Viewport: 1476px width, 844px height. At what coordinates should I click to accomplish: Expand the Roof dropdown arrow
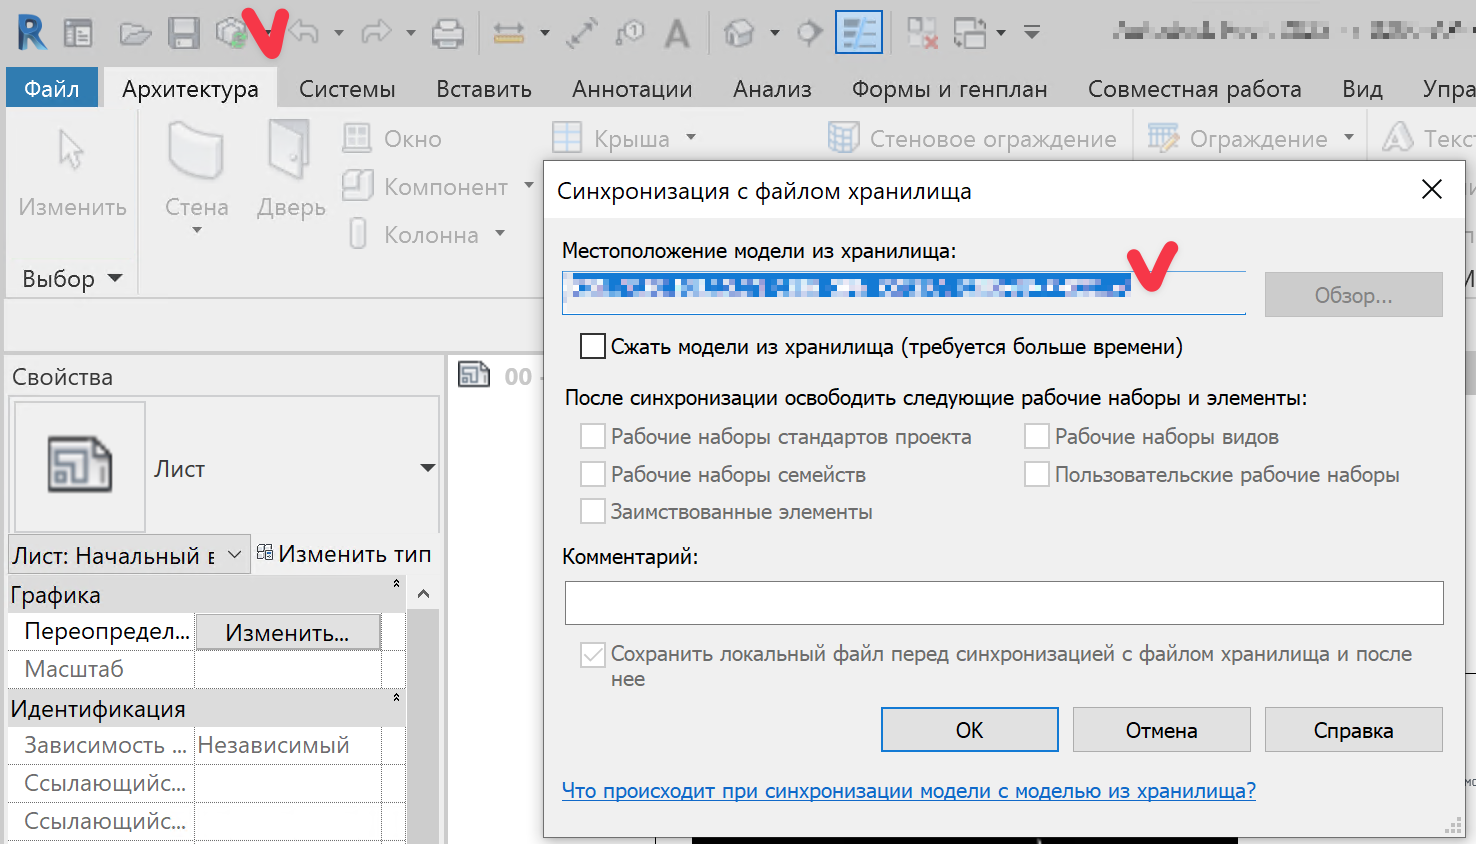click(691, 138)
